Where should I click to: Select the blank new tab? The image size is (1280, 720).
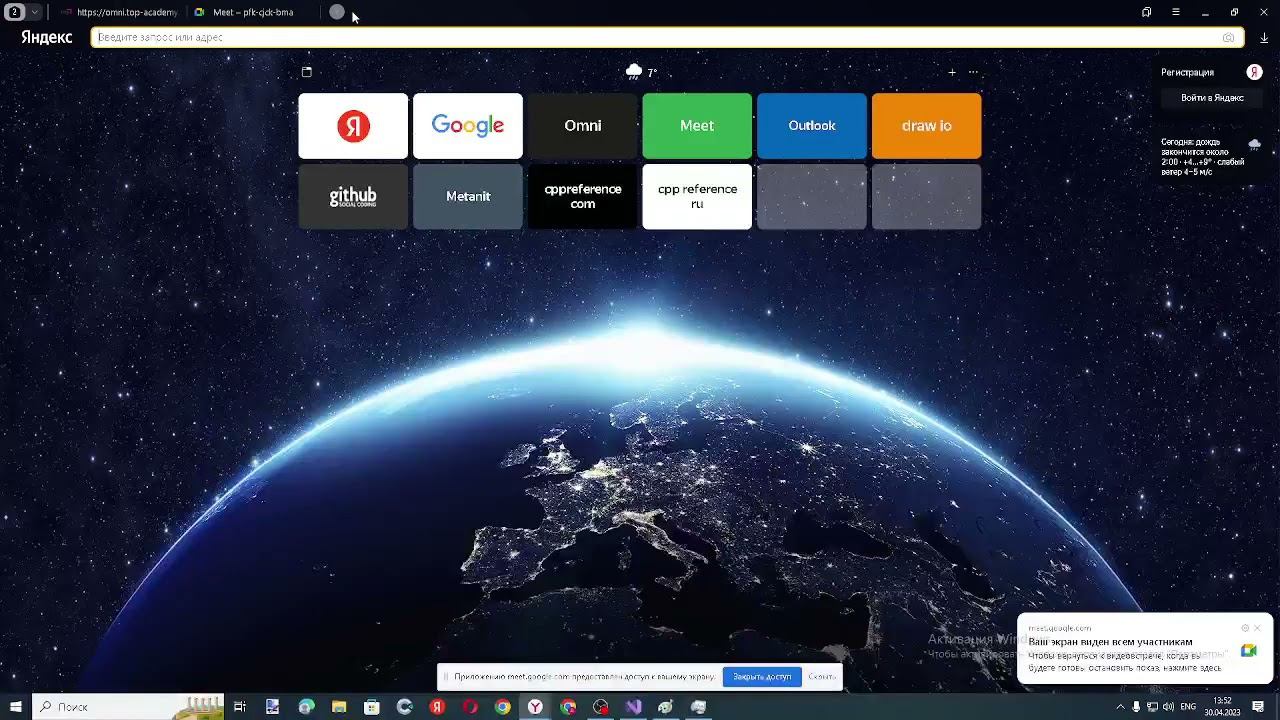point(337,12)
